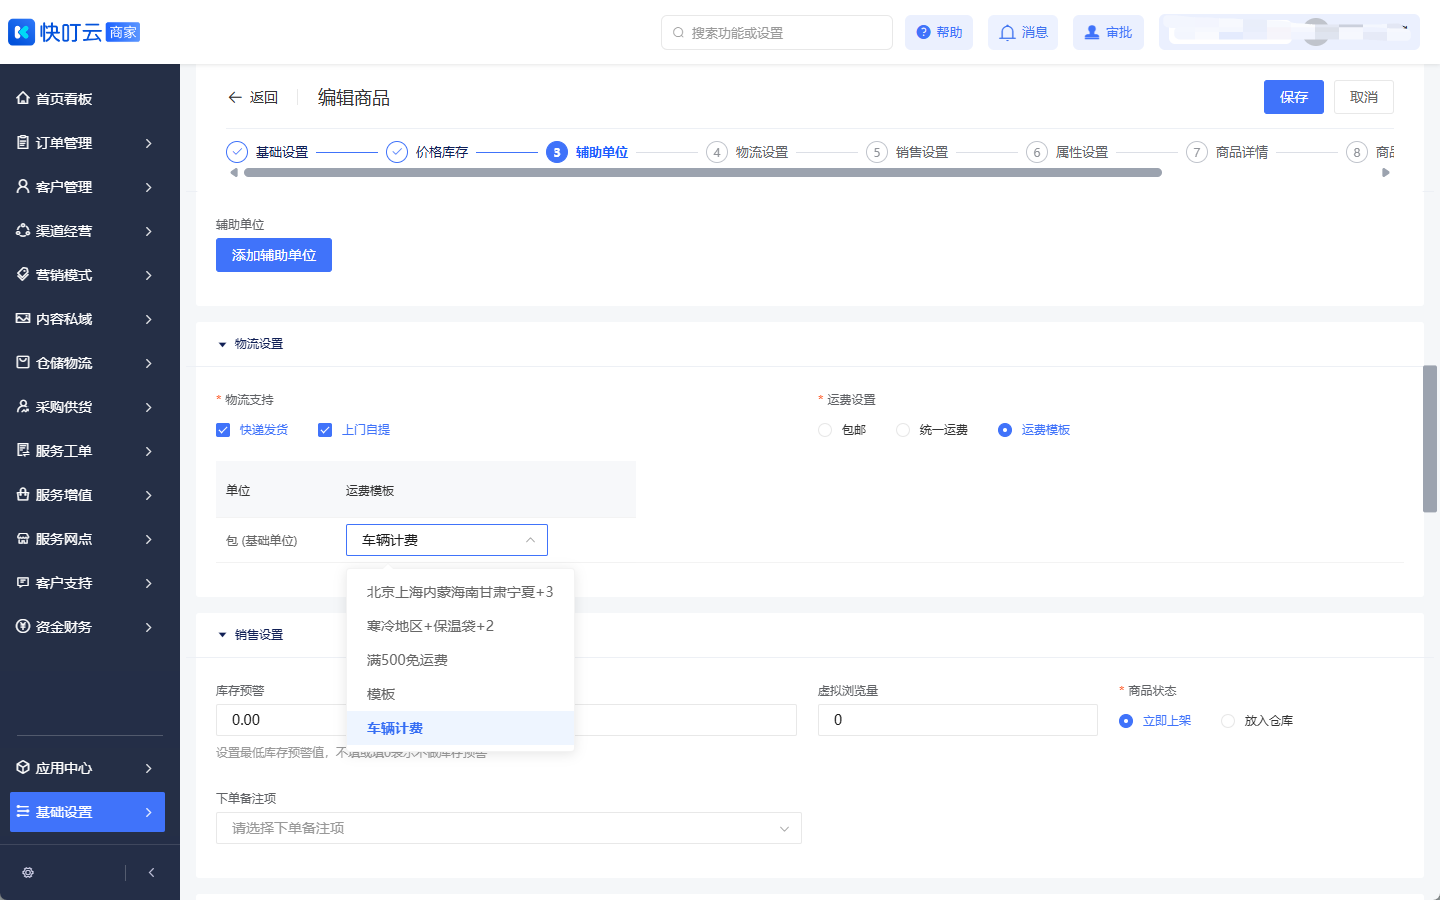Image resolution: width=1440 pixels, height=900 pixels.
Task: Select 放入仓库 product status
Action: pyautogui.click(x=1228, y=721)
